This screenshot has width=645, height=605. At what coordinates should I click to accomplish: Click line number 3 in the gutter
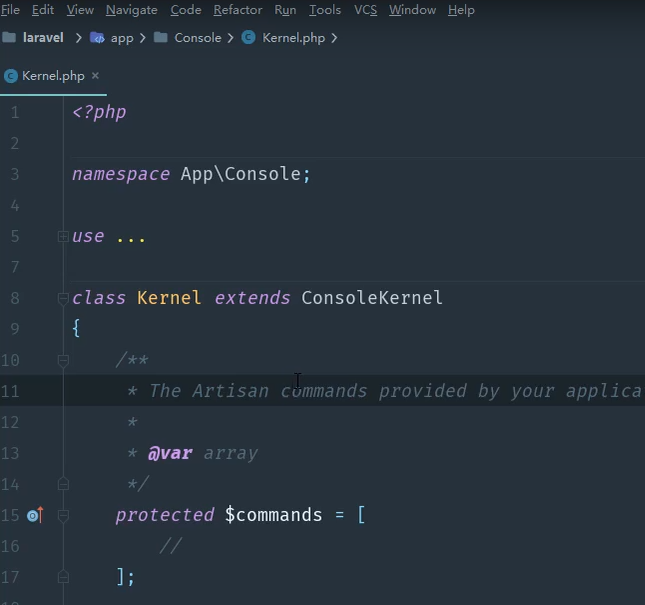tap(15, 174)
